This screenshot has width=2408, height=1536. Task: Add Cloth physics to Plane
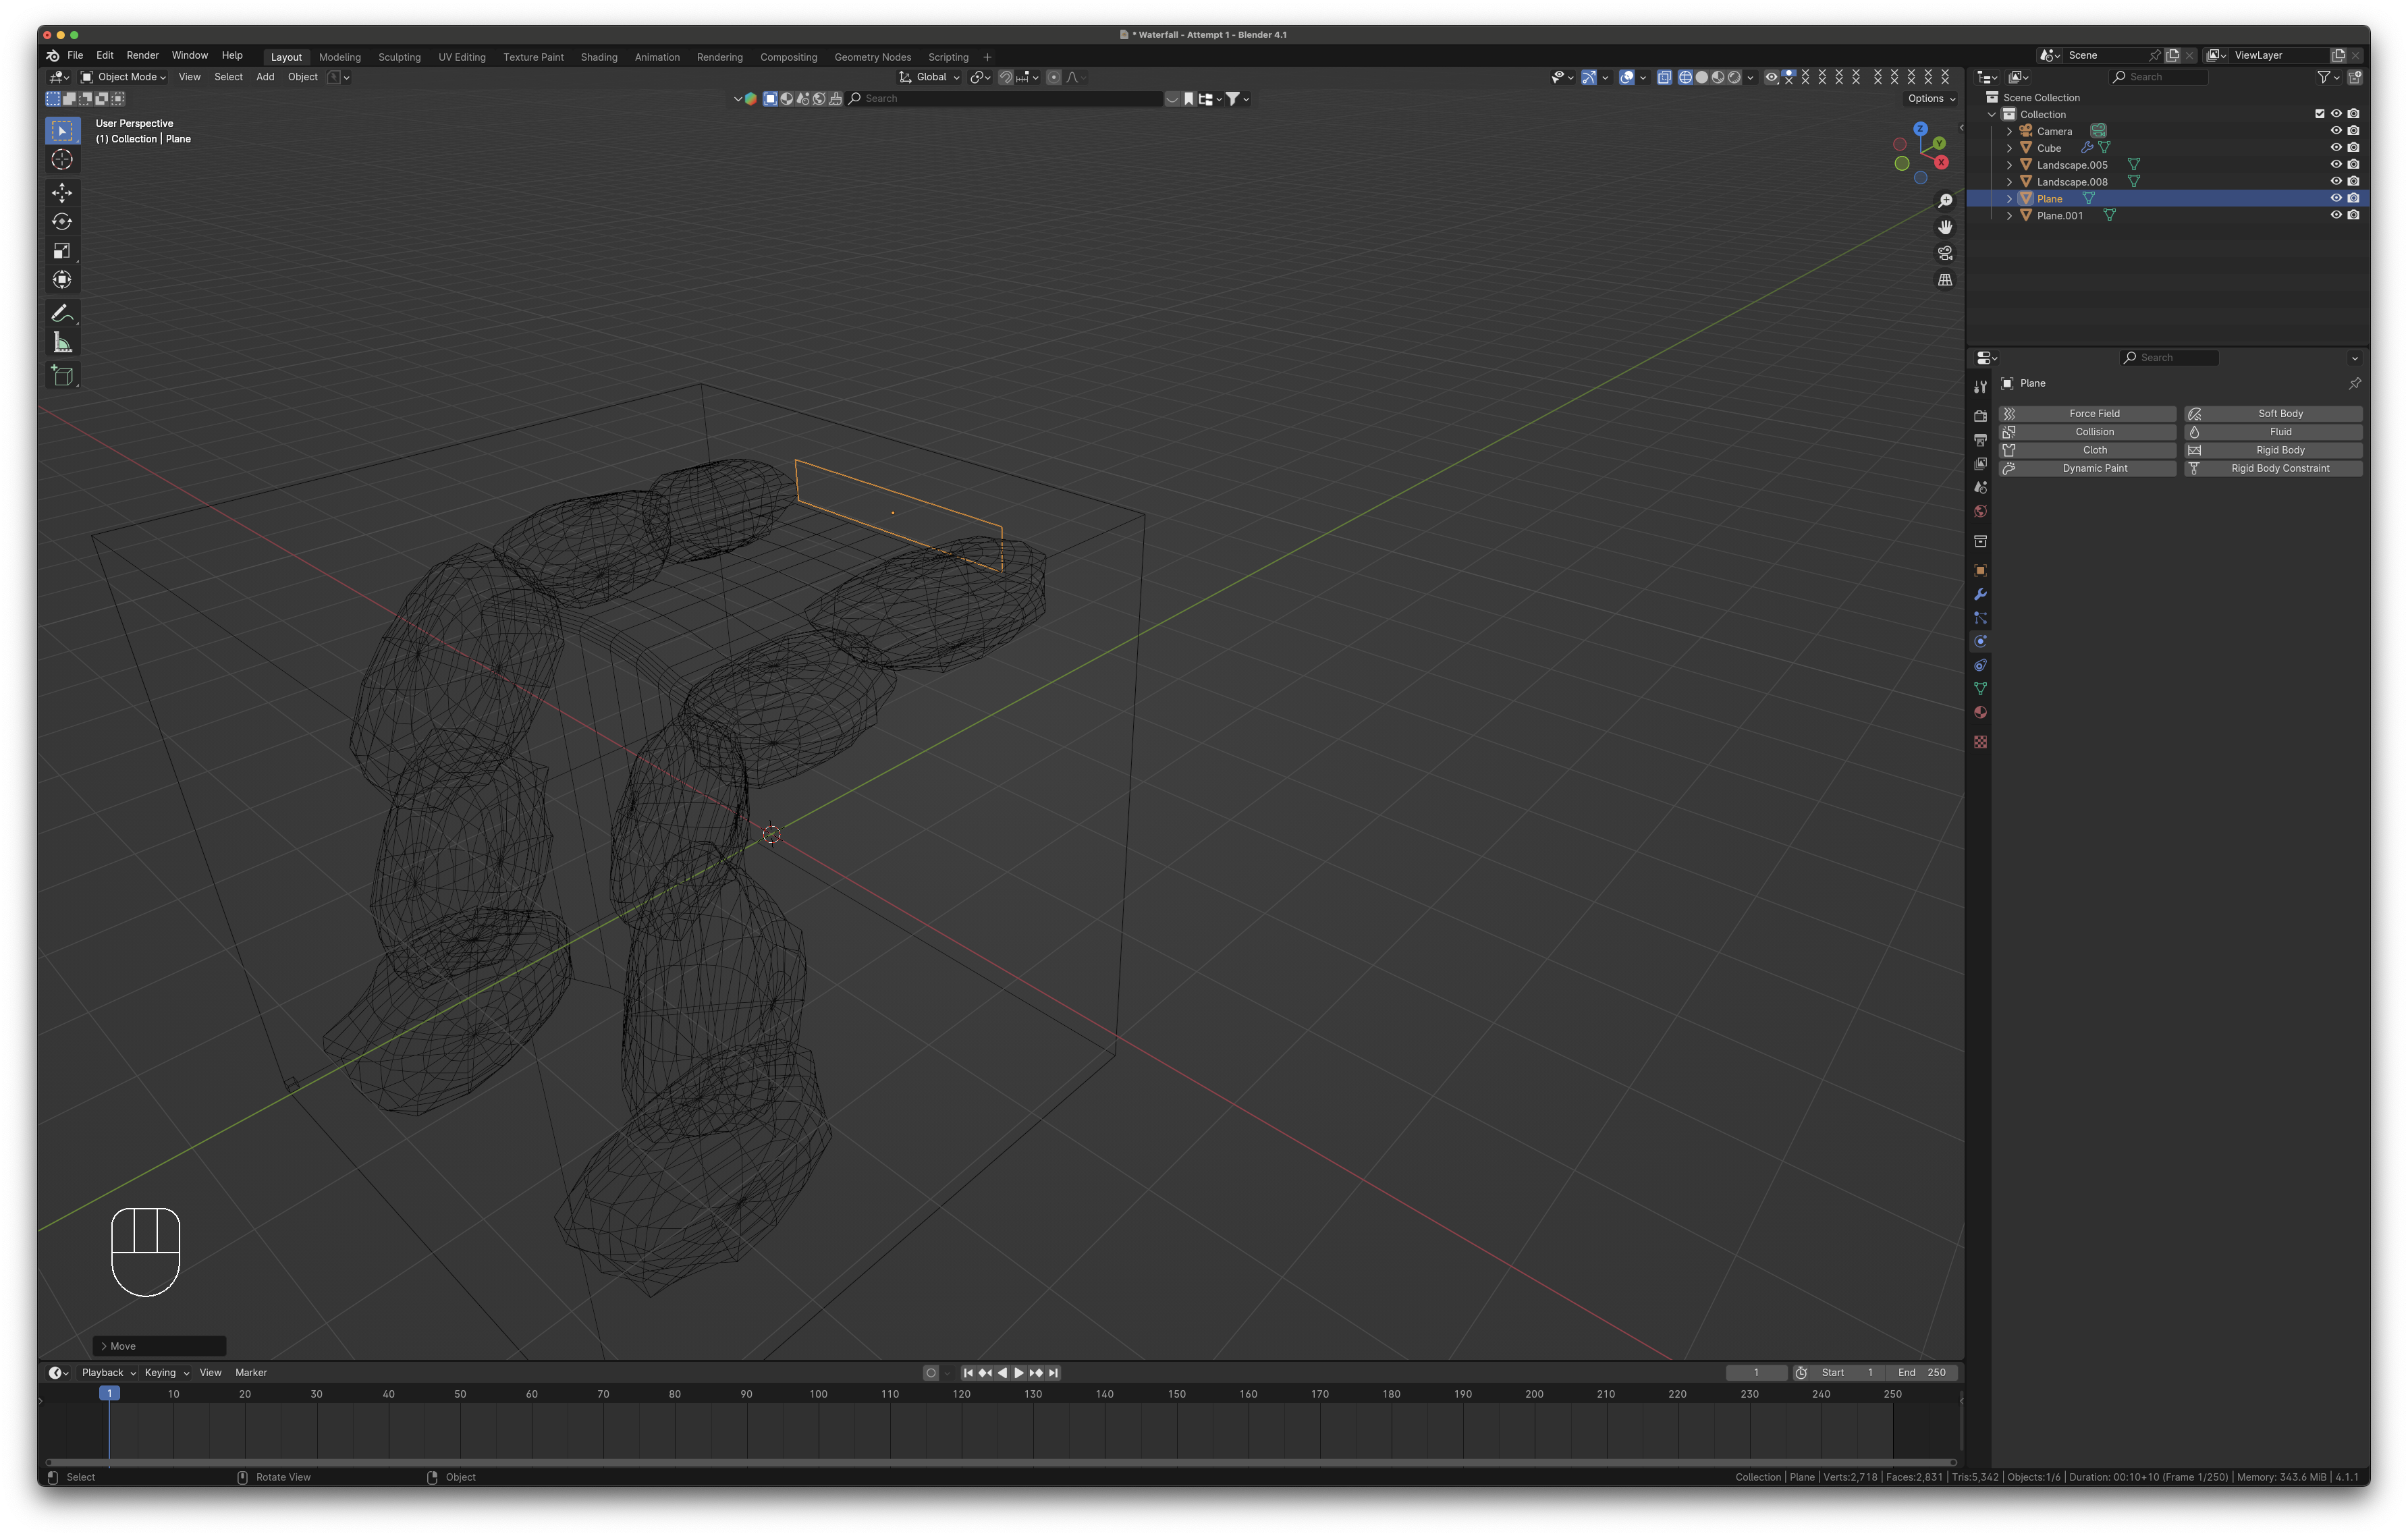(2087, 450)
